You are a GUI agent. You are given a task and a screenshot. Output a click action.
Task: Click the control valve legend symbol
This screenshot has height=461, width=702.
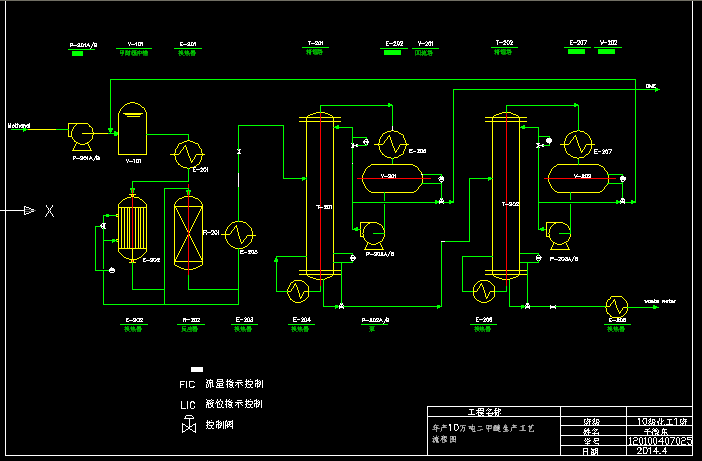(187, 425)
